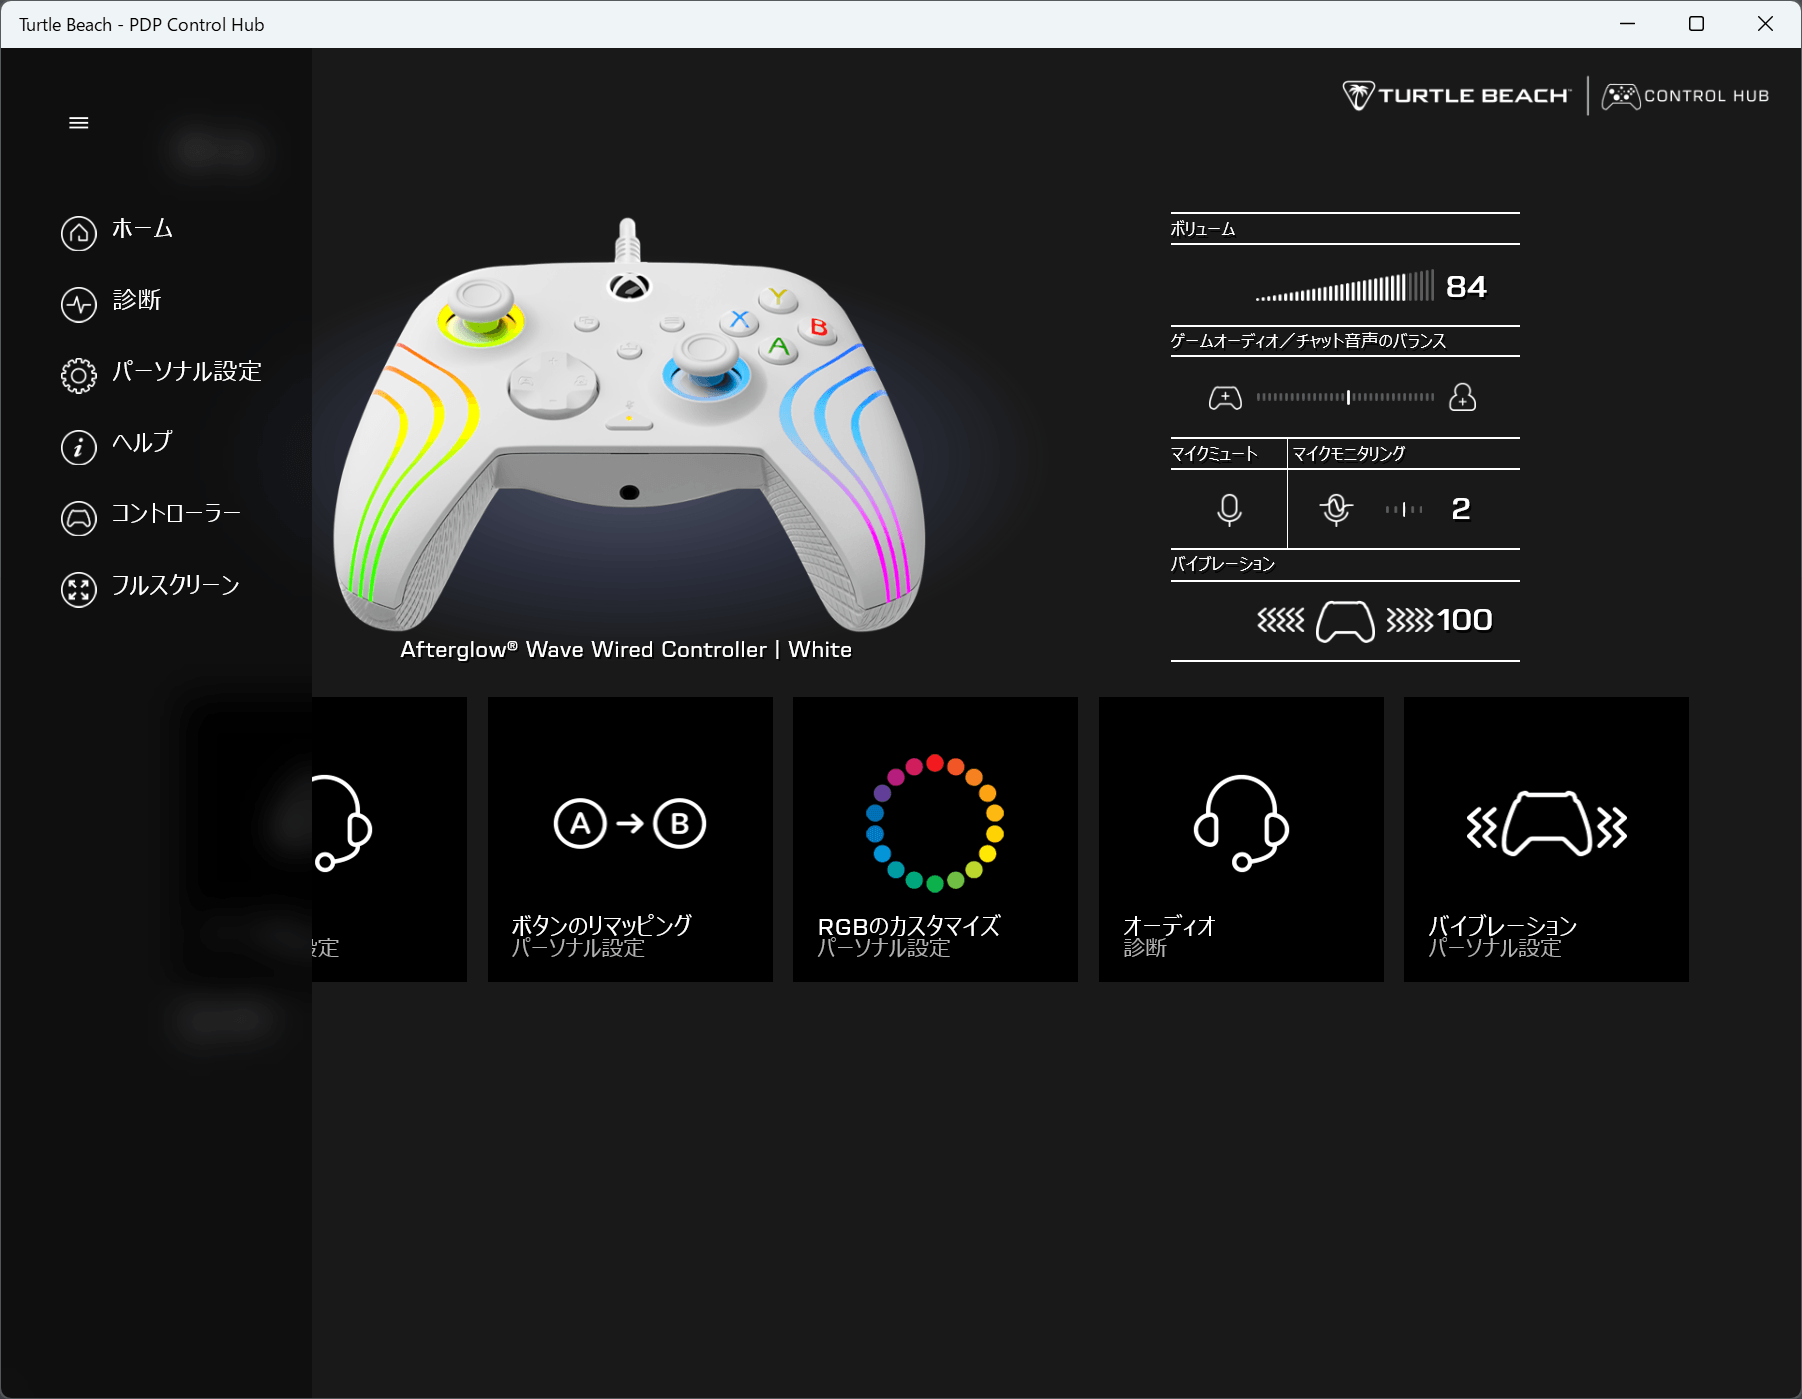Image resolution: width=1802 pixels, height=1399 pixels.
Task: Open Personal Settings (パーソナル設定) gear icon
Action: 79,375
